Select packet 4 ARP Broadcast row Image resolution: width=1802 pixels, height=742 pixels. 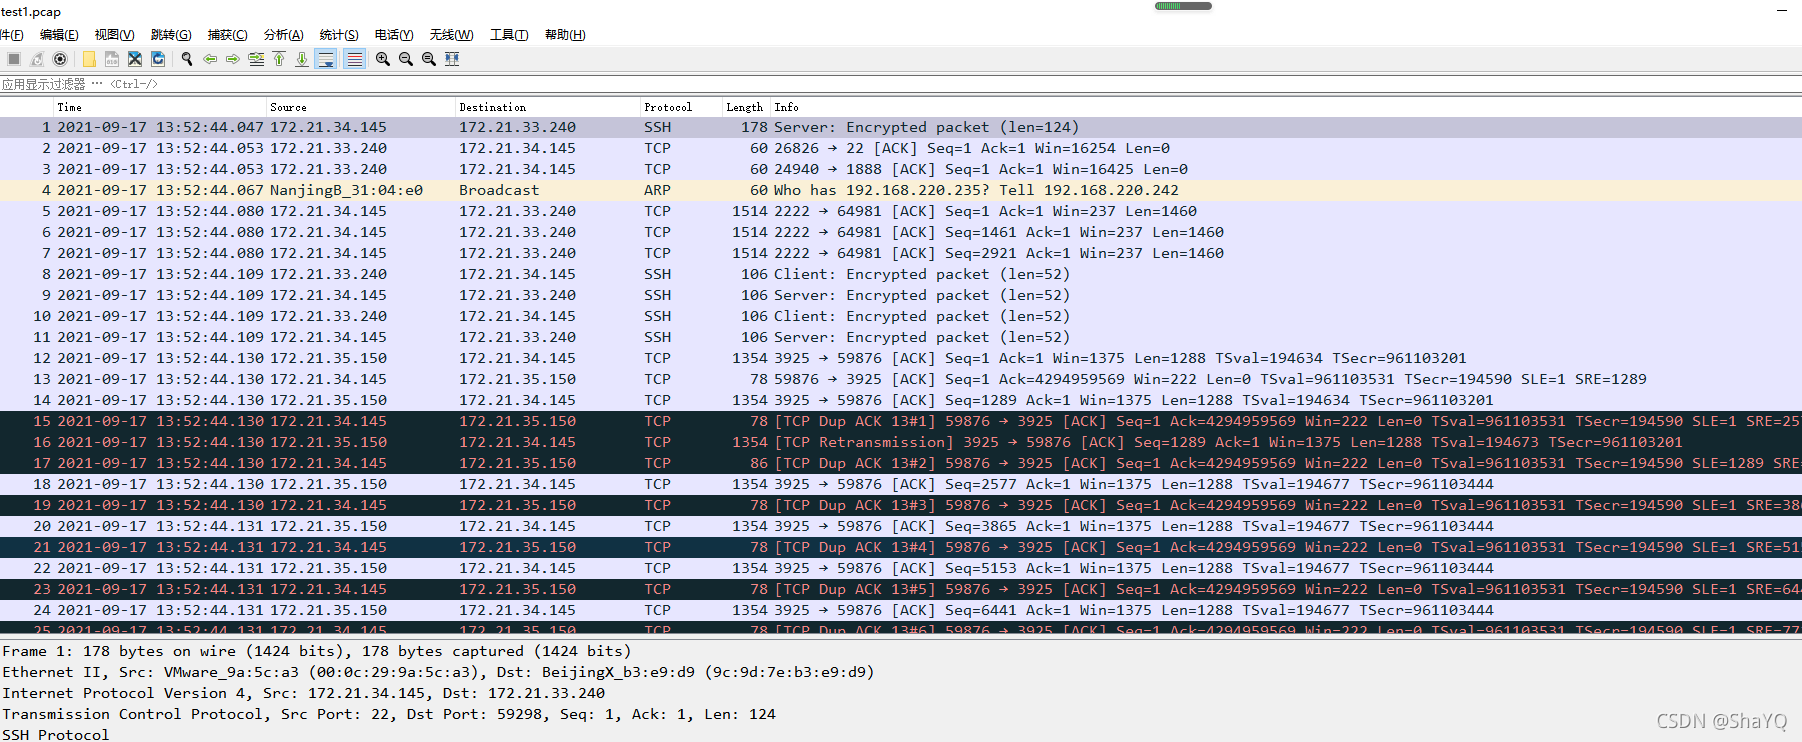point(901,190)
